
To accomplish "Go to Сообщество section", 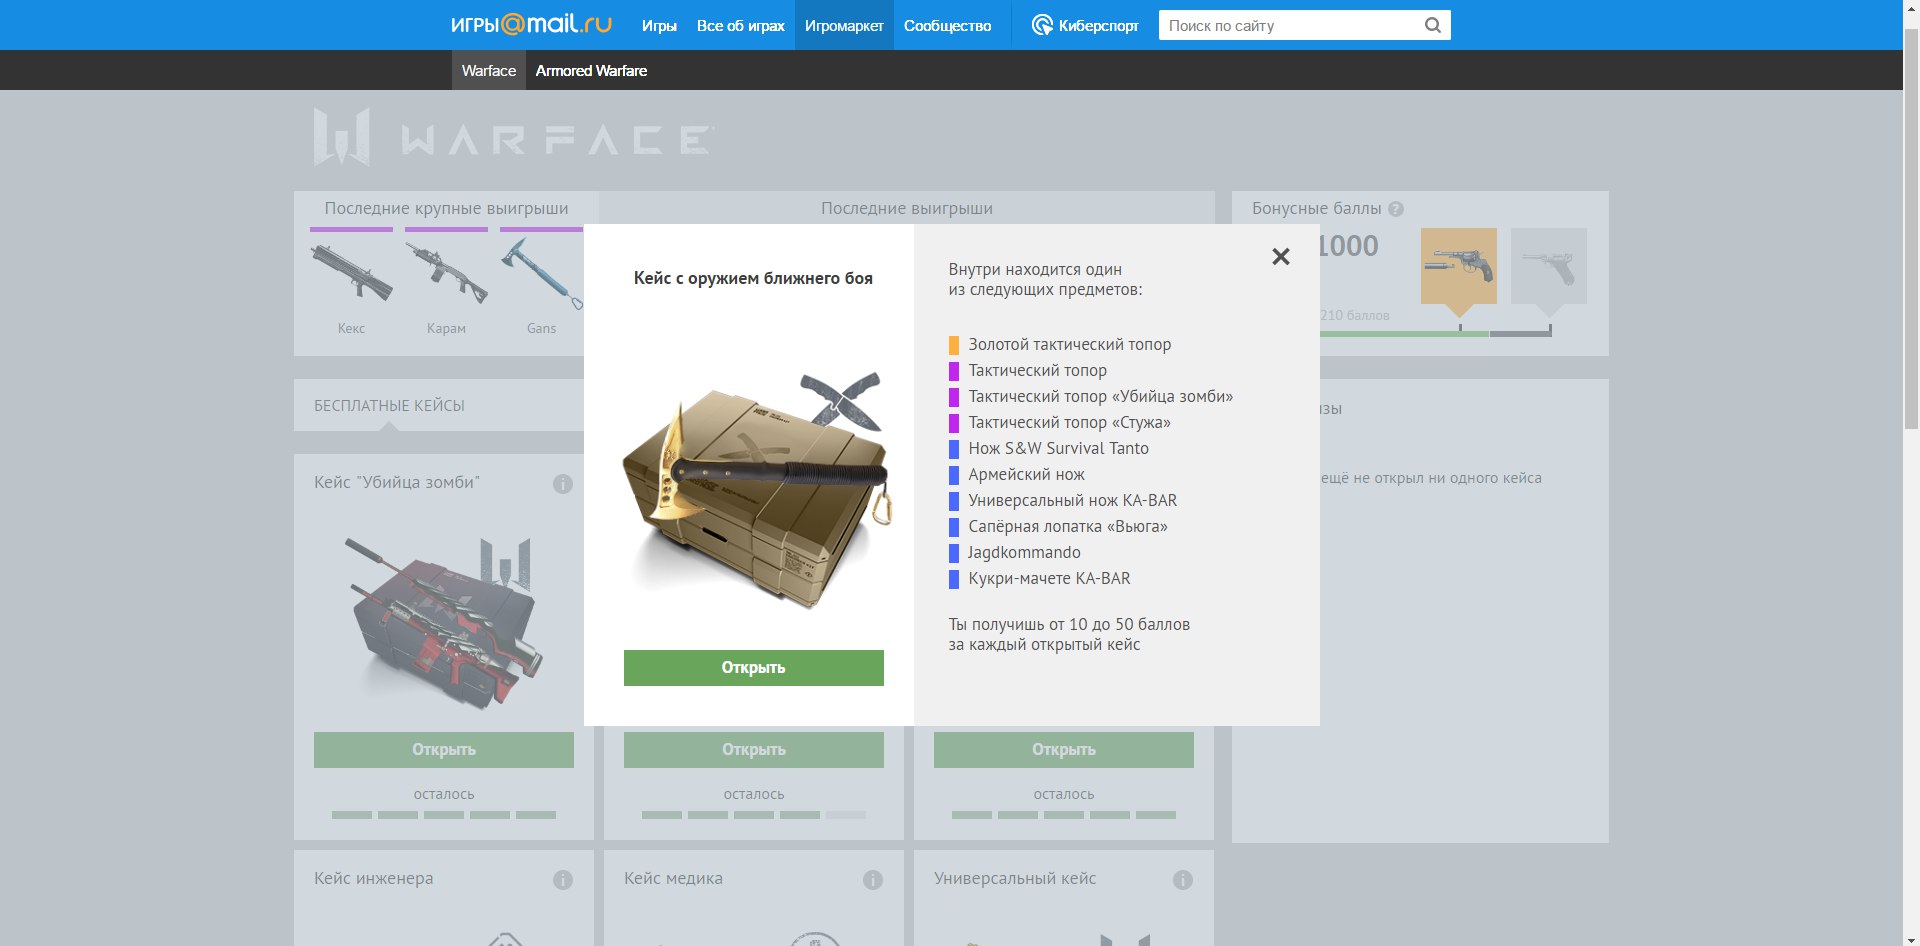I will point(947,25).
